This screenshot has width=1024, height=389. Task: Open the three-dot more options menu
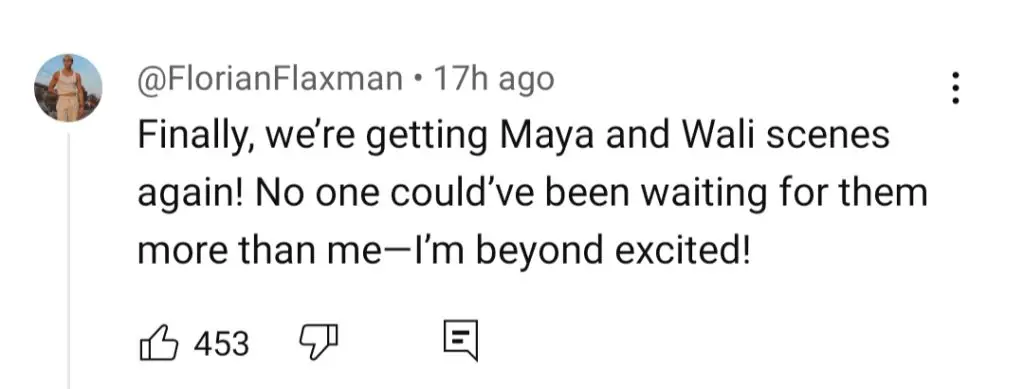(955, 88)
